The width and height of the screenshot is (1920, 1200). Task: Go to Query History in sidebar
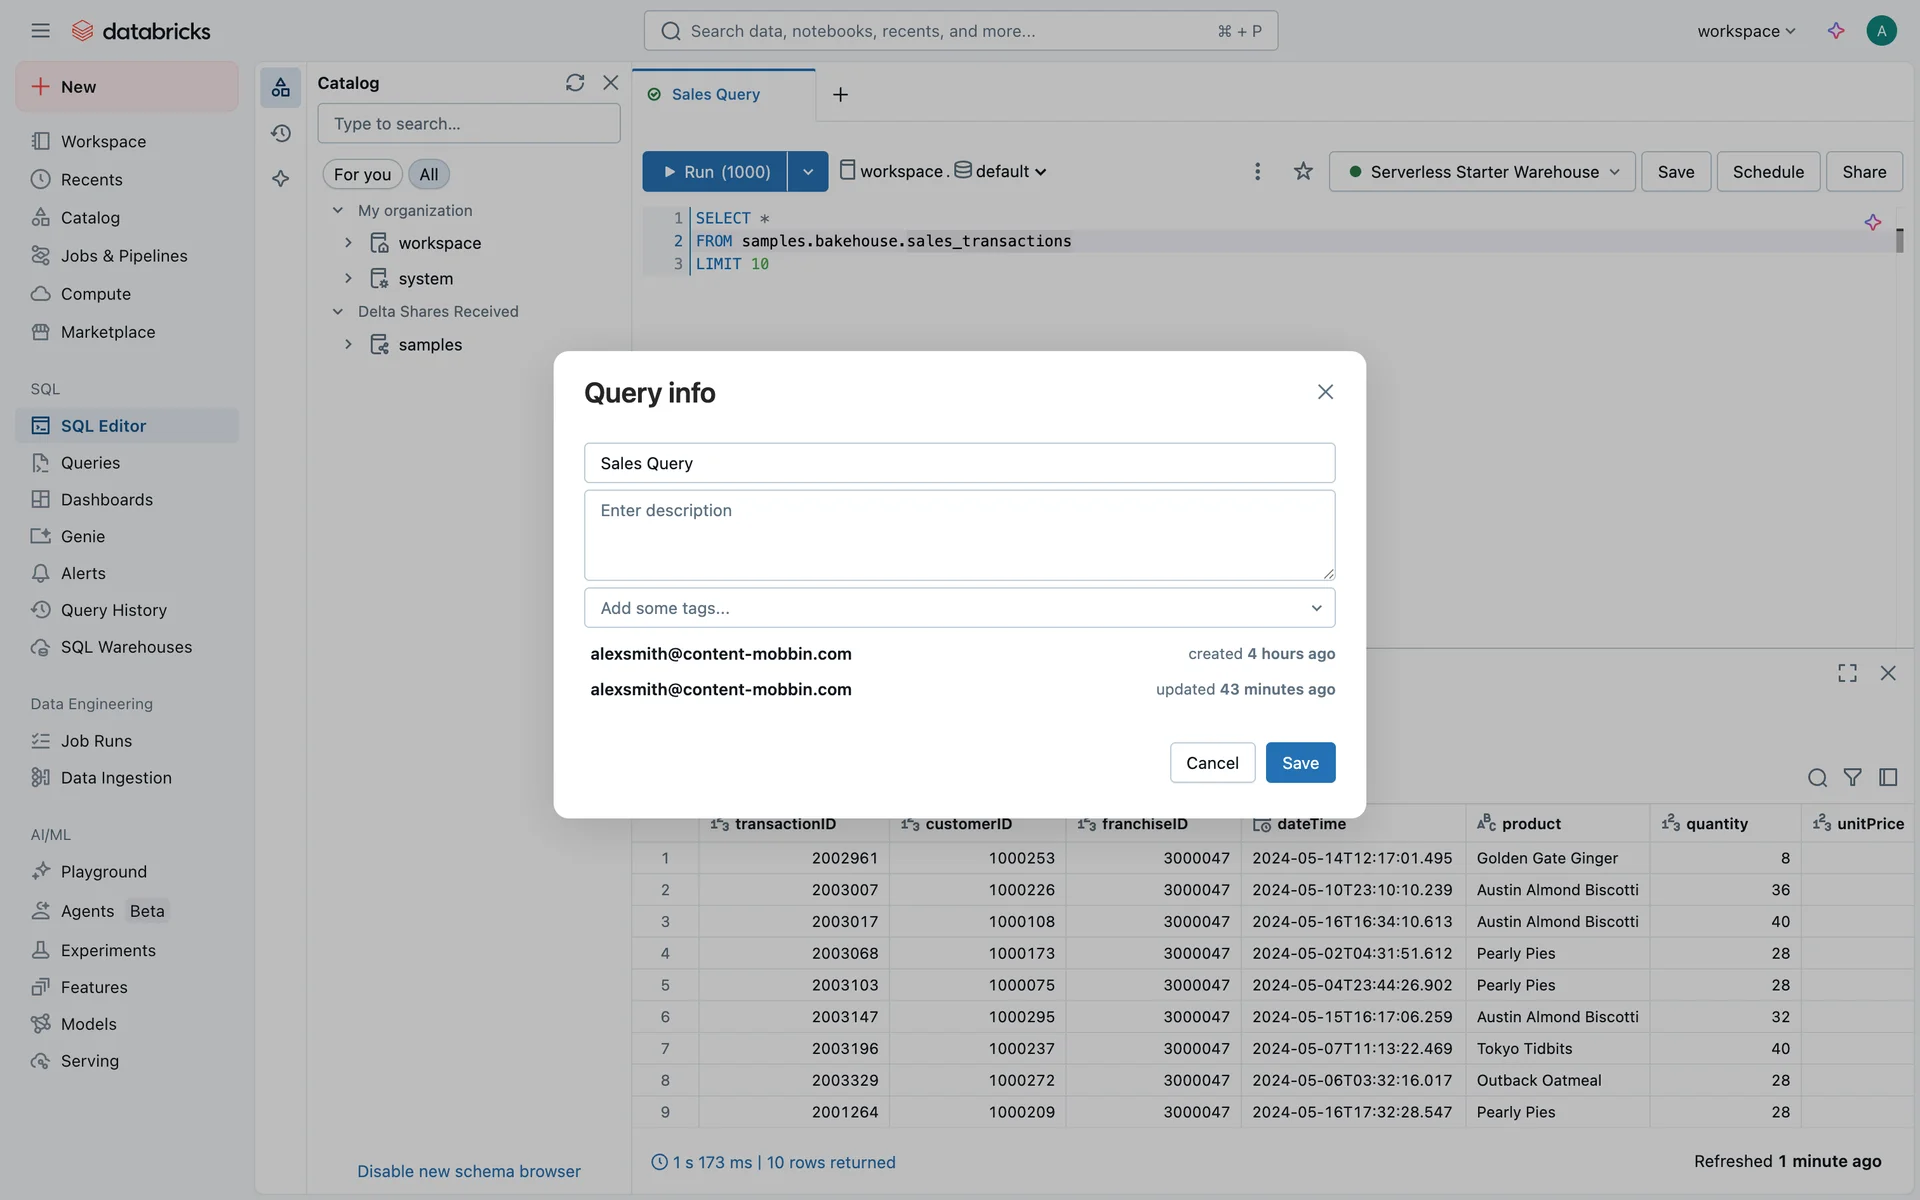coord(113,610)
